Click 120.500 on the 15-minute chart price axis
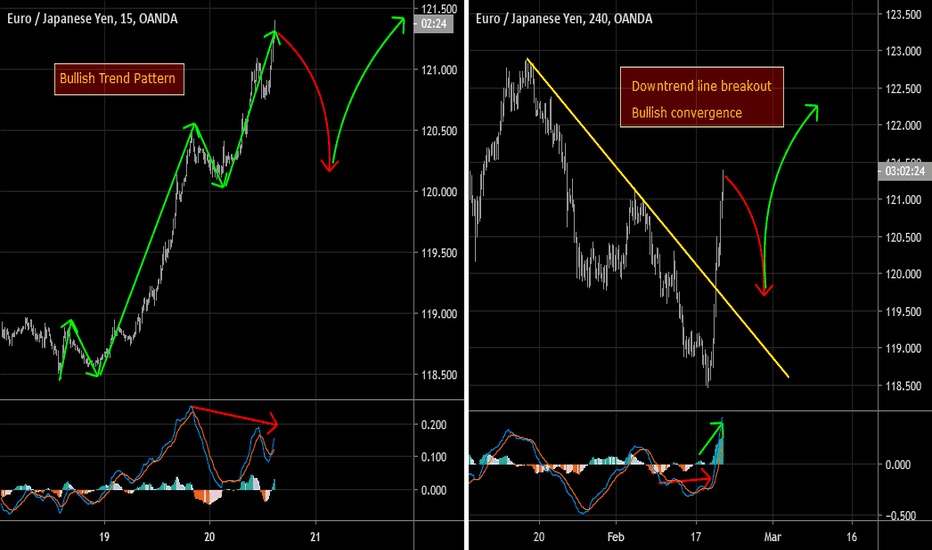Image resolution: width=932 pixels, height=550 pixels. click(x=439, y=131)
